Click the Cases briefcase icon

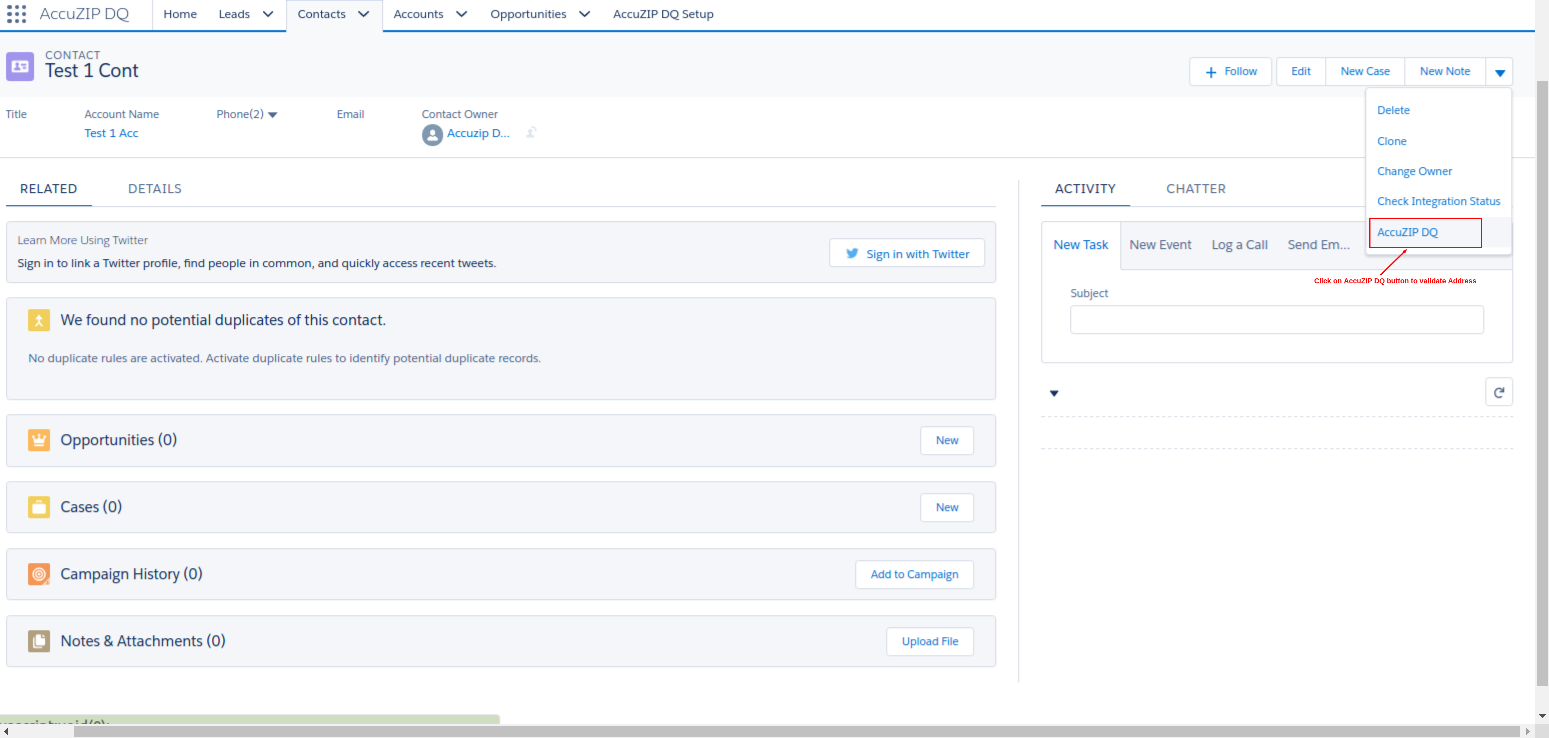(x=38, y=507)
